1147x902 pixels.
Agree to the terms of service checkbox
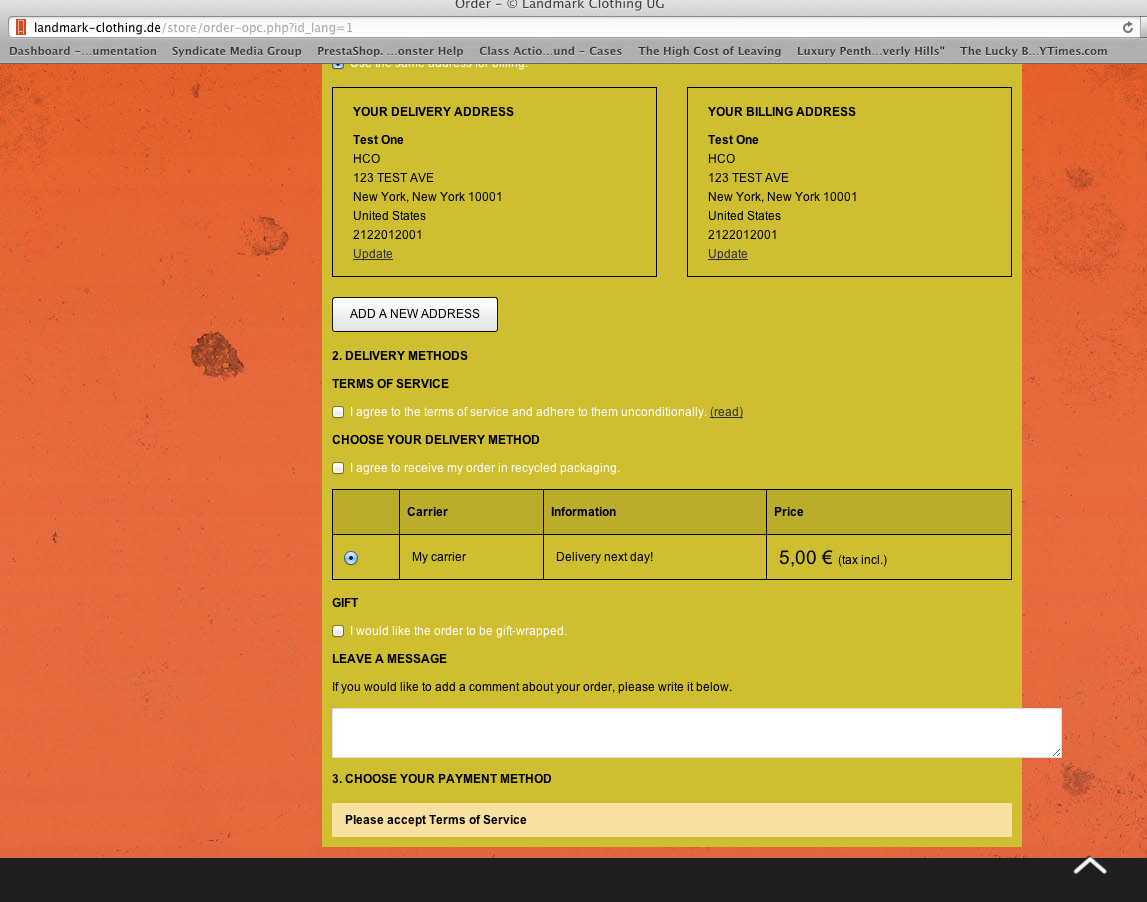pos(338,412)
